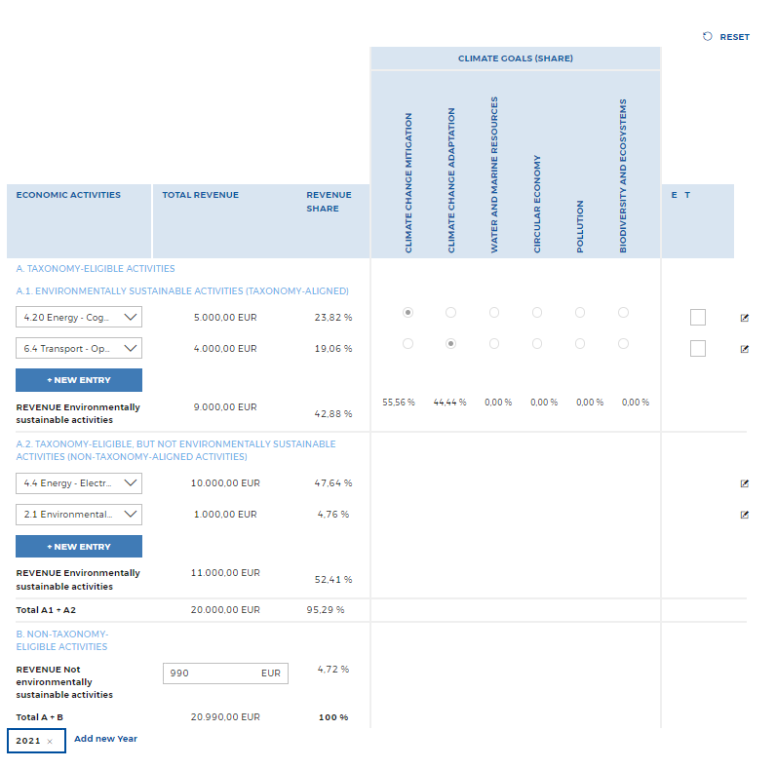Click the 990 EUR revenue input field
776x769 pixels.
(x=226, y=673)
